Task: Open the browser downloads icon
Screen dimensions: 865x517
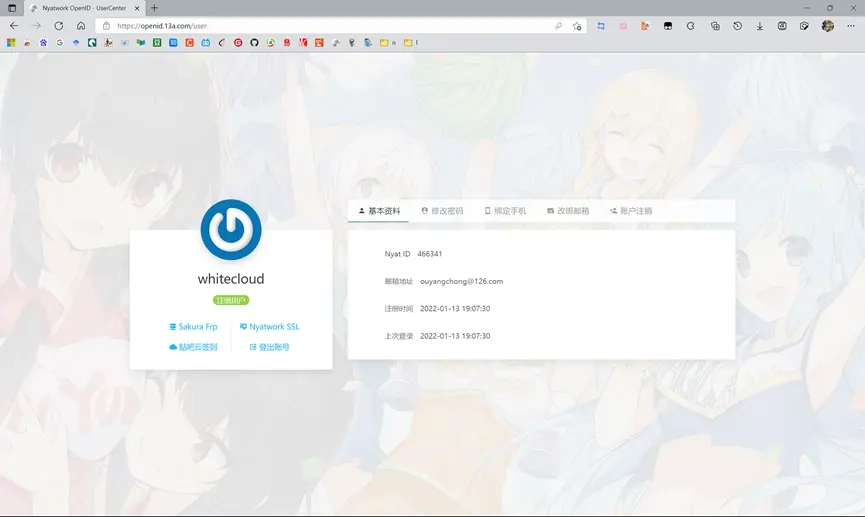Action: pyautogui.click(x=760, y=26)
